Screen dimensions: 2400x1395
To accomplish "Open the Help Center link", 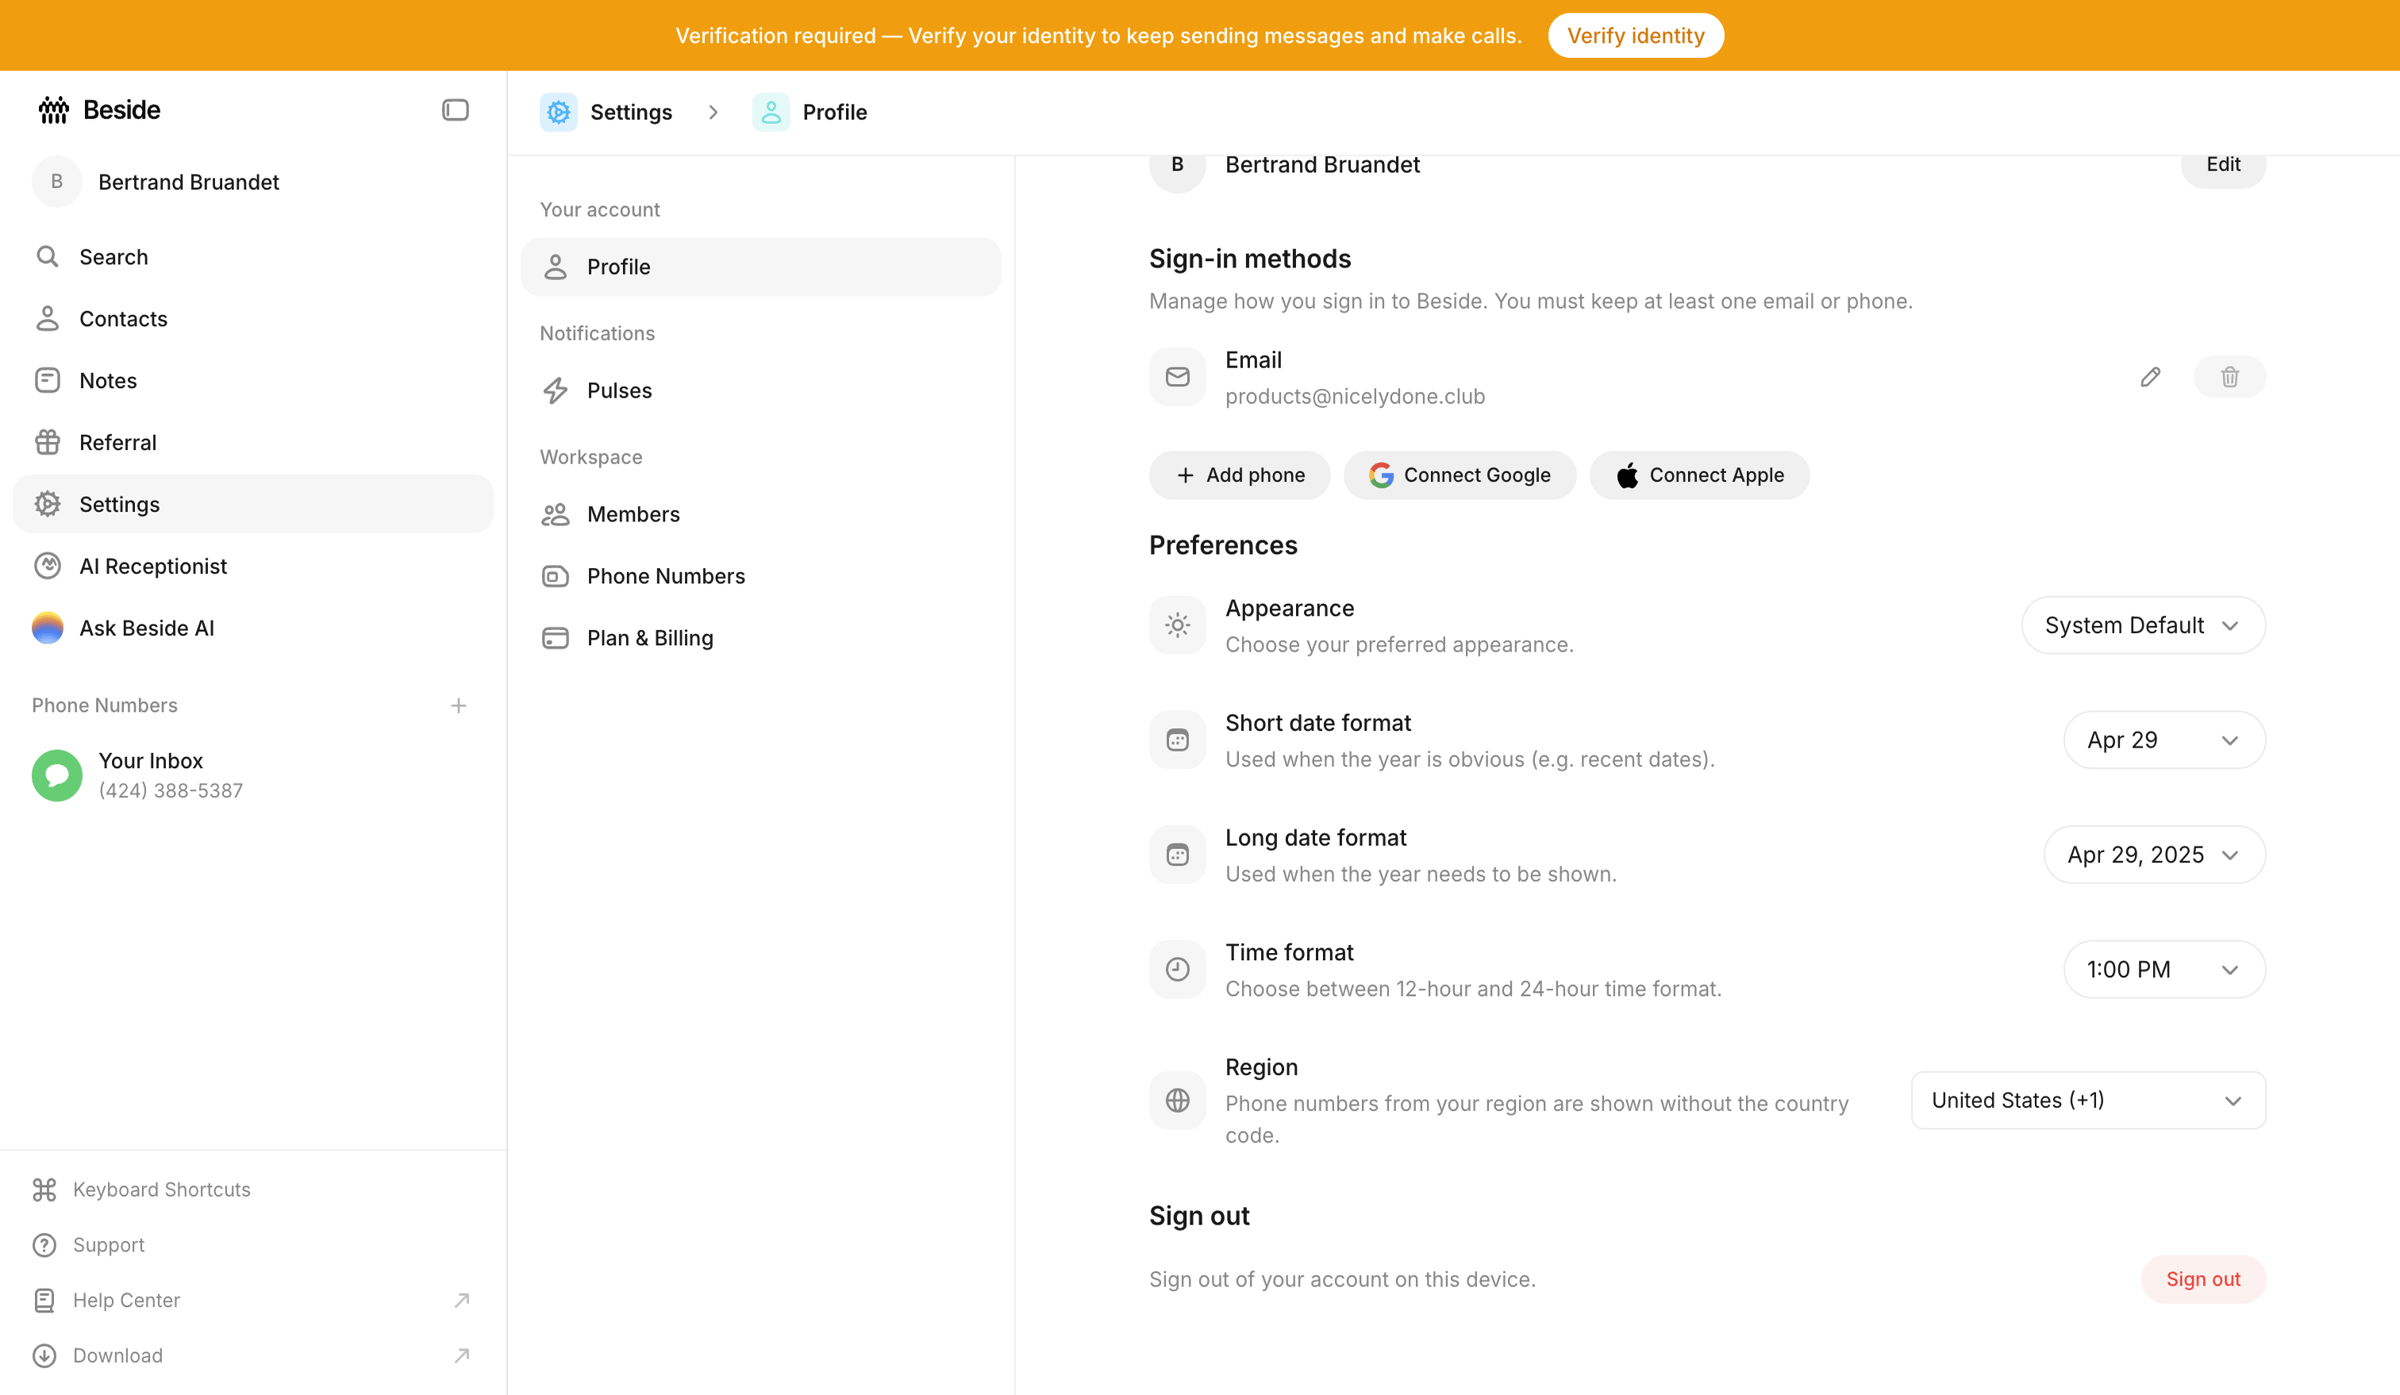I will click(x=253, y=1301).
